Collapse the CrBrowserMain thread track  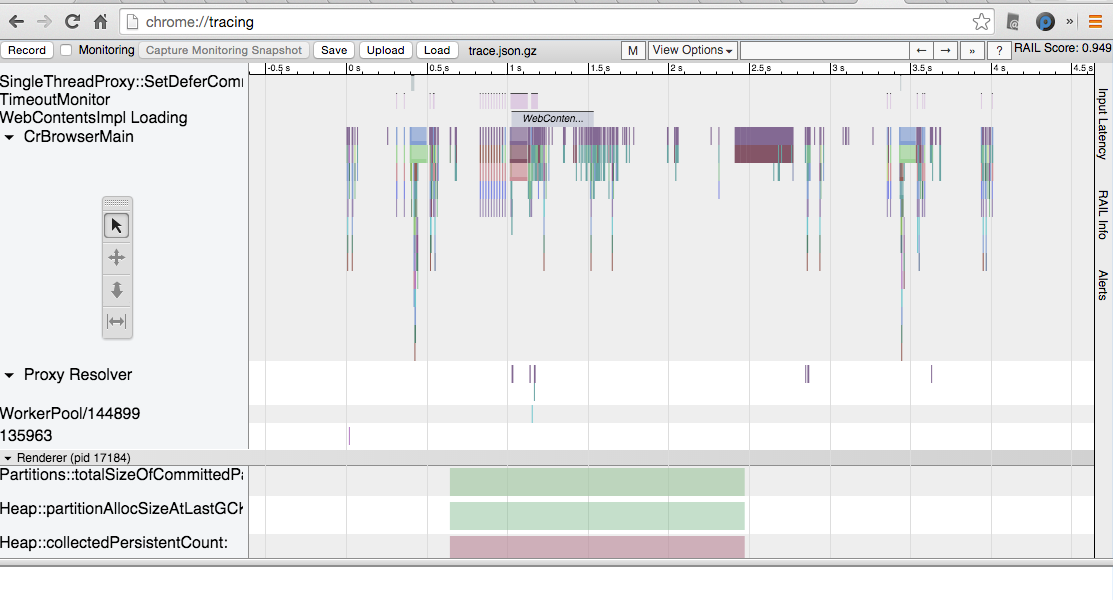(x=10, y=137)
